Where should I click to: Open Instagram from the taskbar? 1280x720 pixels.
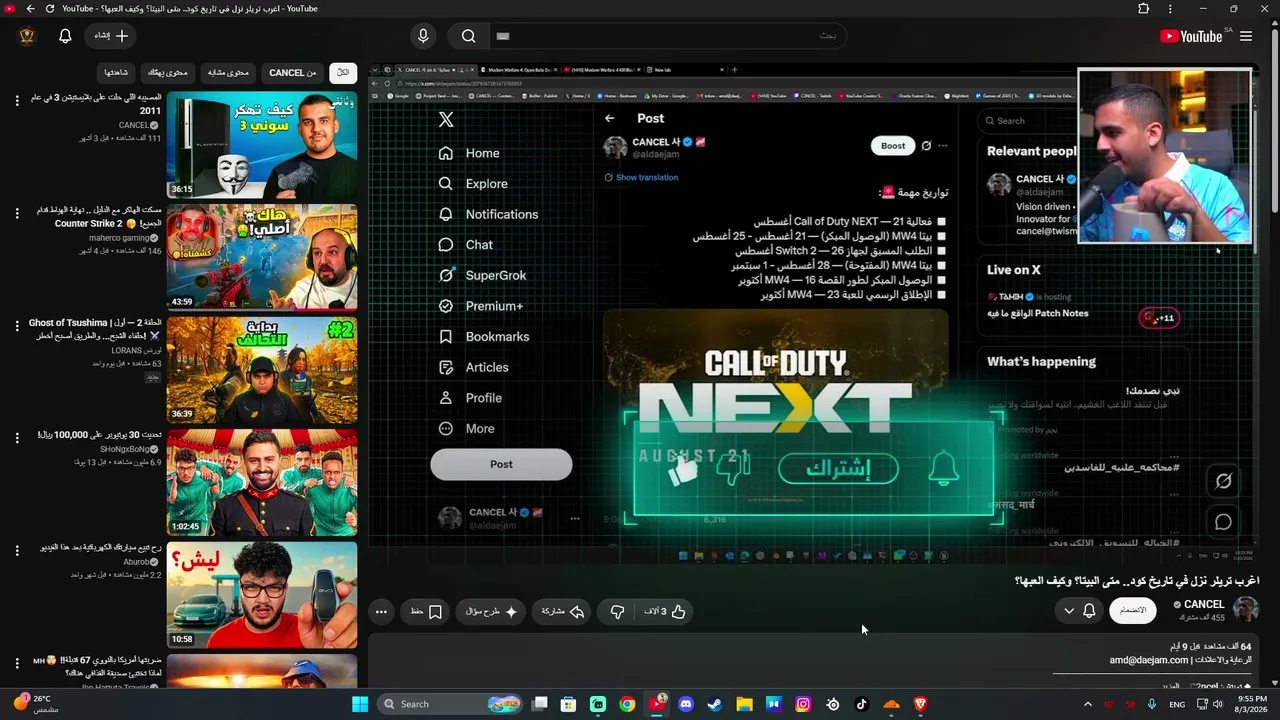pos(803,704)
